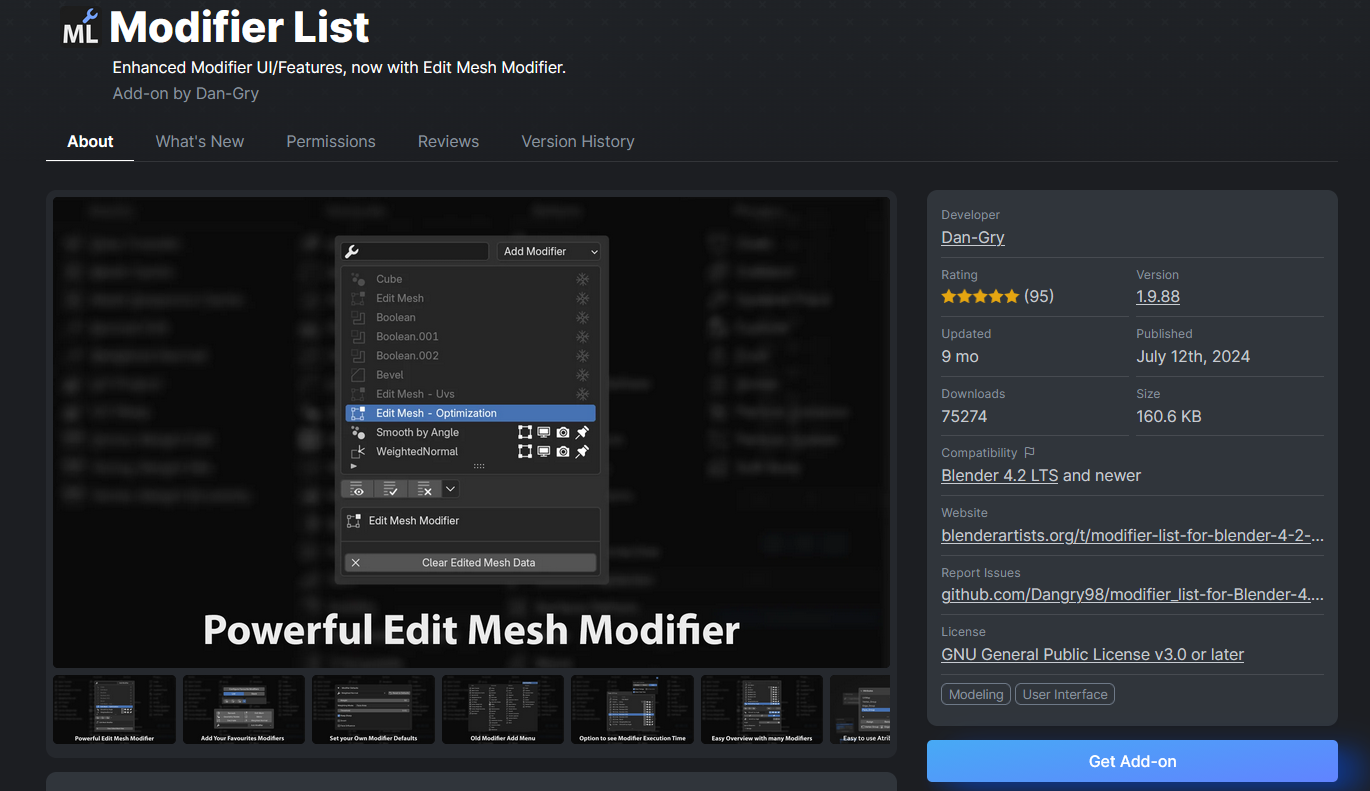Open the Version History tab

click(x=578, y=142)
